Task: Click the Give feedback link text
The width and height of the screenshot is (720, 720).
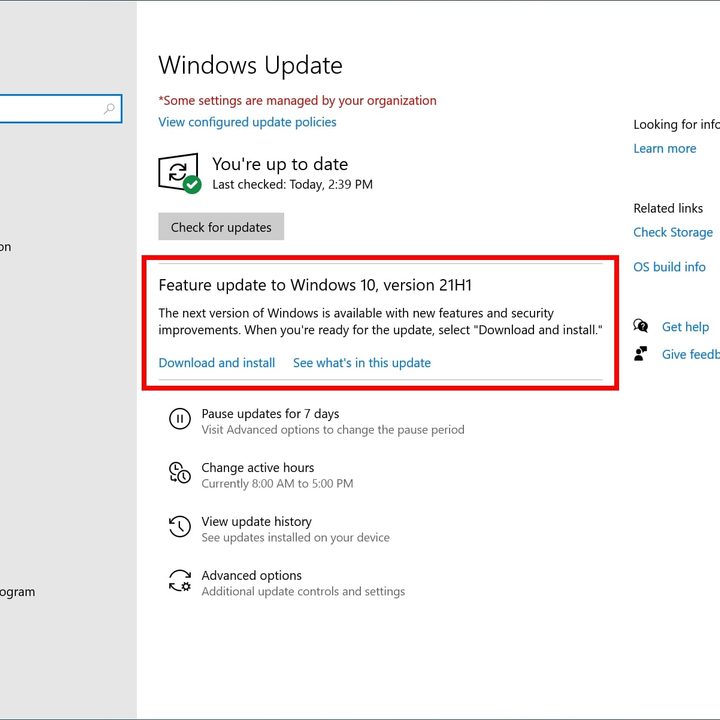Action: point(691,354)
